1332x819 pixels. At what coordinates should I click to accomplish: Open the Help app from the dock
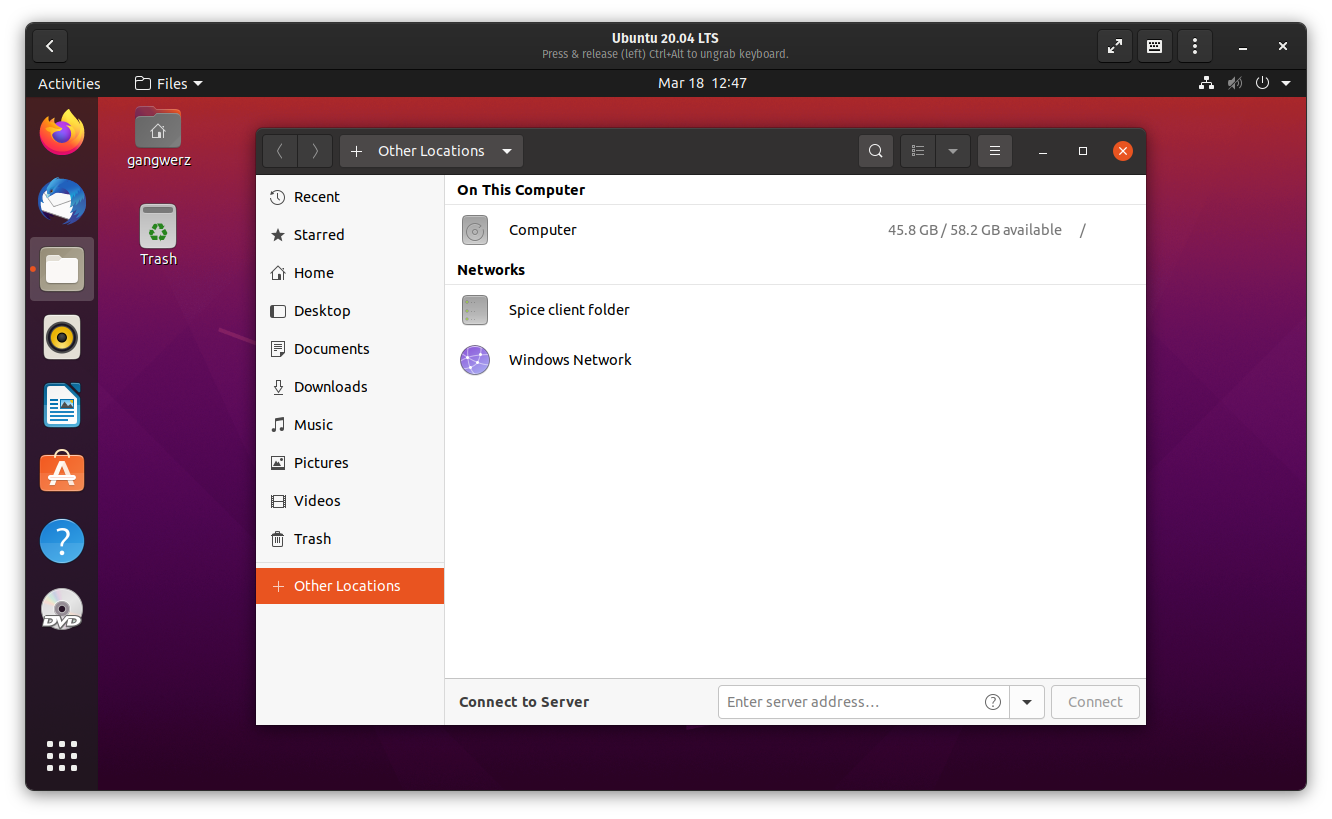(x=62, y=541)
